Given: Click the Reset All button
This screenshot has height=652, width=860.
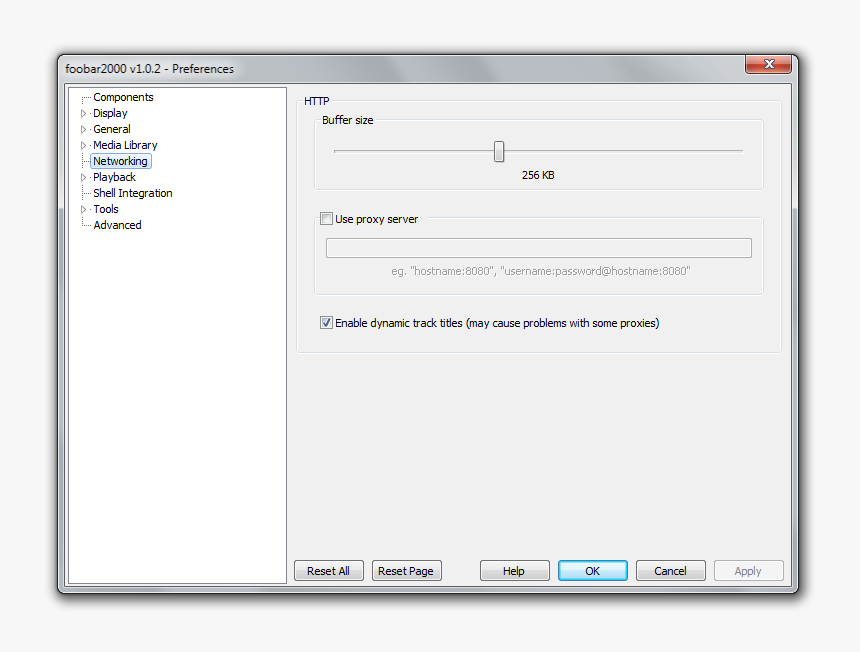Looking at the screenshot, I should (x=329, y=571).
